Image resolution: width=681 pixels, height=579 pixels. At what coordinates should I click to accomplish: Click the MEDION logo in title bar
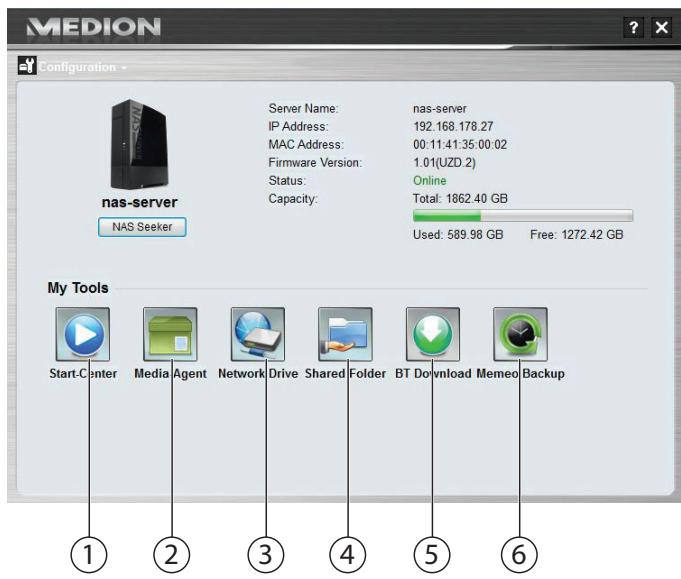[94, 27]
